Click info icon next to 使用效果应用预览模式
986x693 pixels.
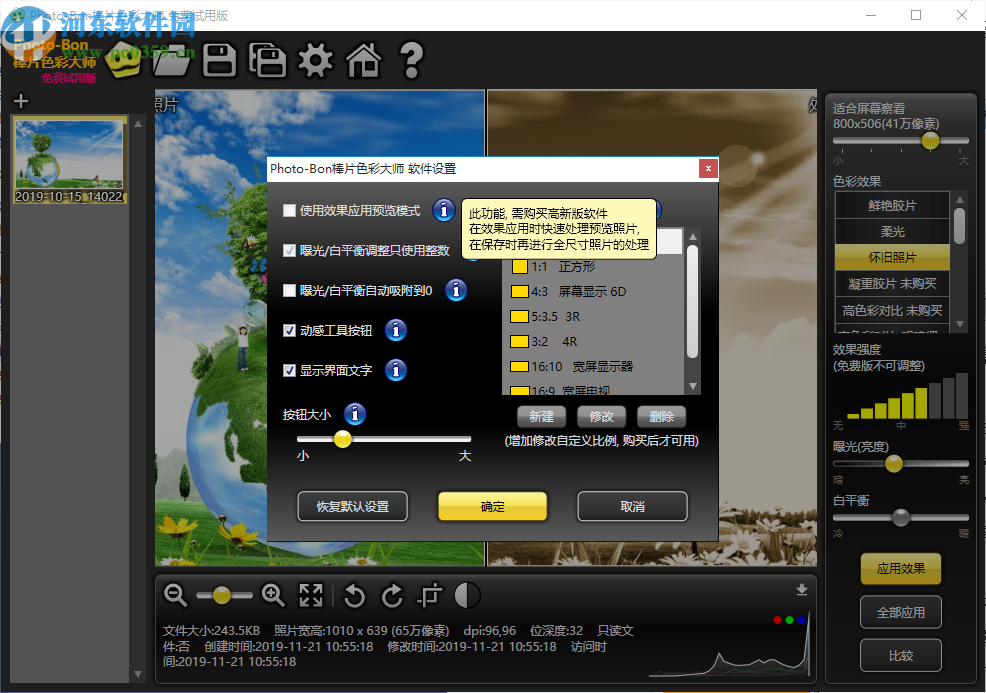(x=444, y=210)
